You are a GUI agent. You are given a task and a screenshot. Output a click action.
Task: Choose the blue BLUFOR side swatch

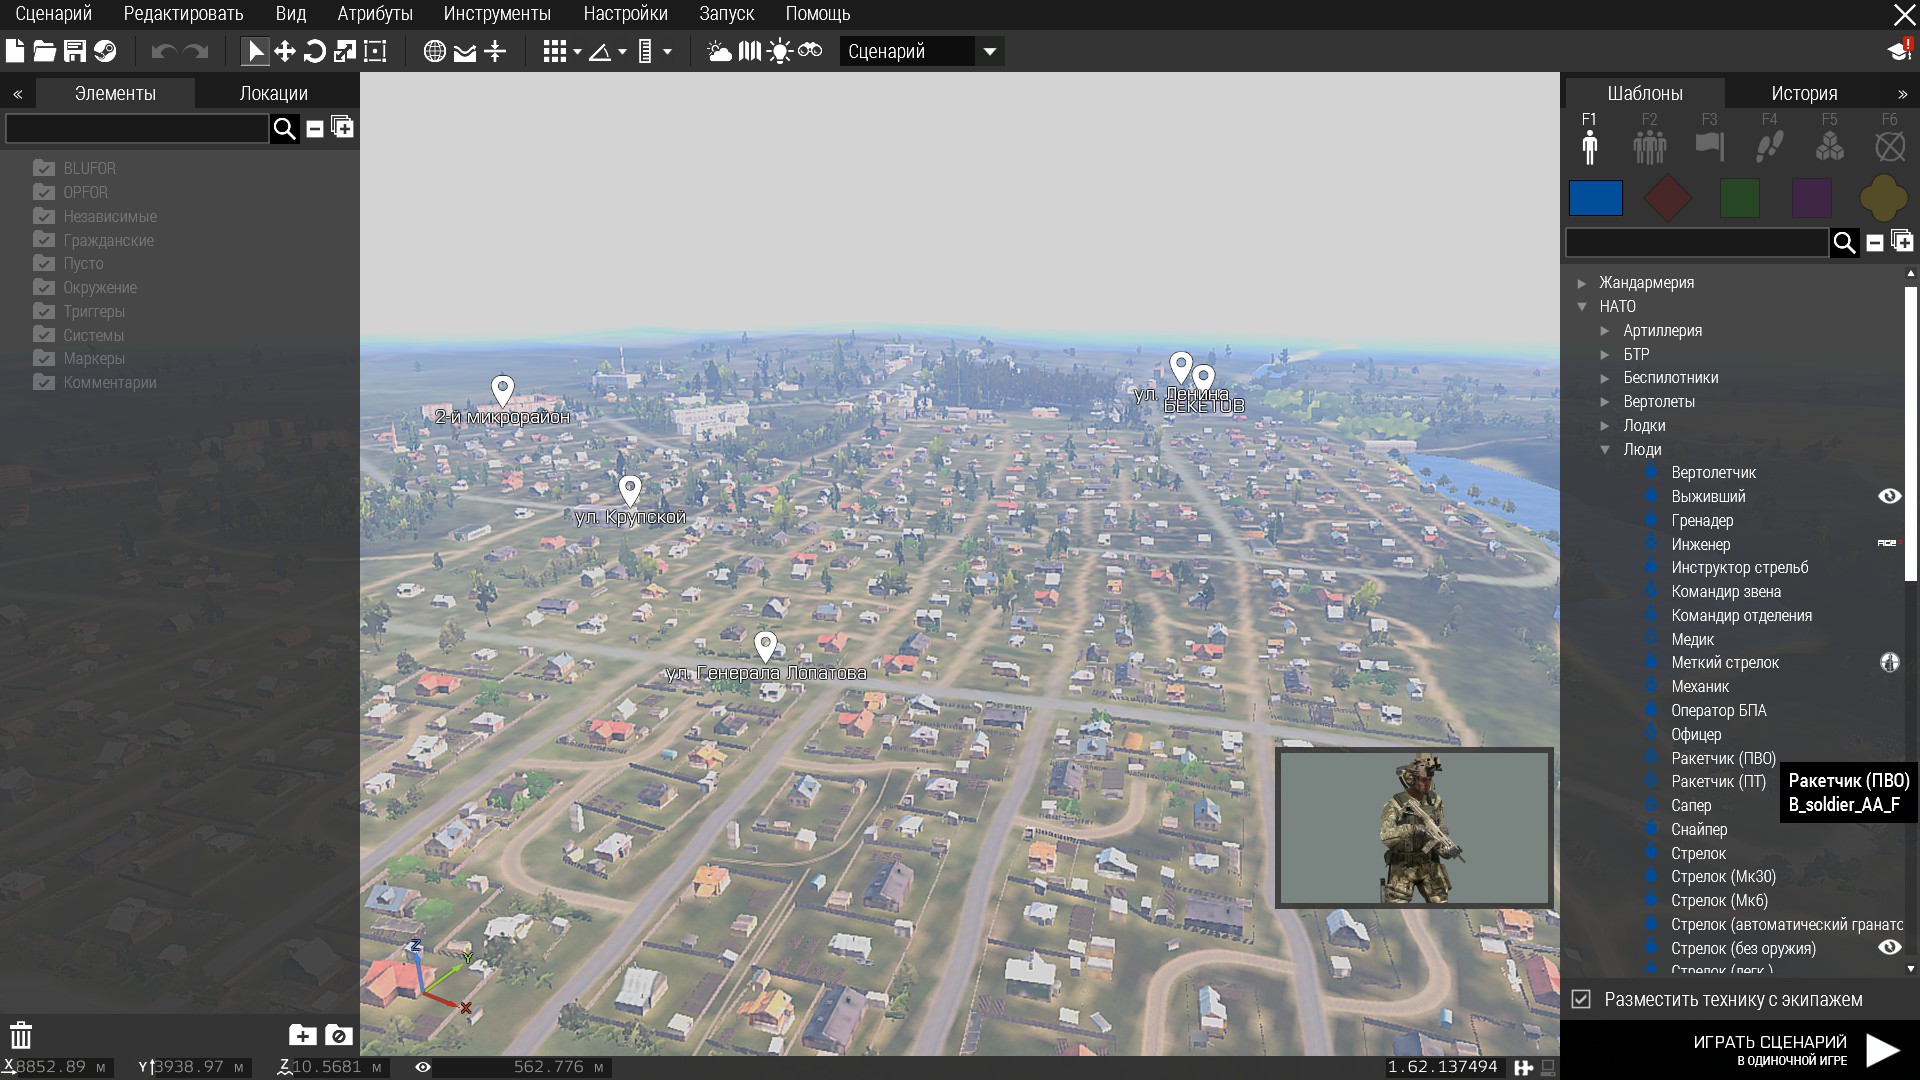coord(1596,198)
